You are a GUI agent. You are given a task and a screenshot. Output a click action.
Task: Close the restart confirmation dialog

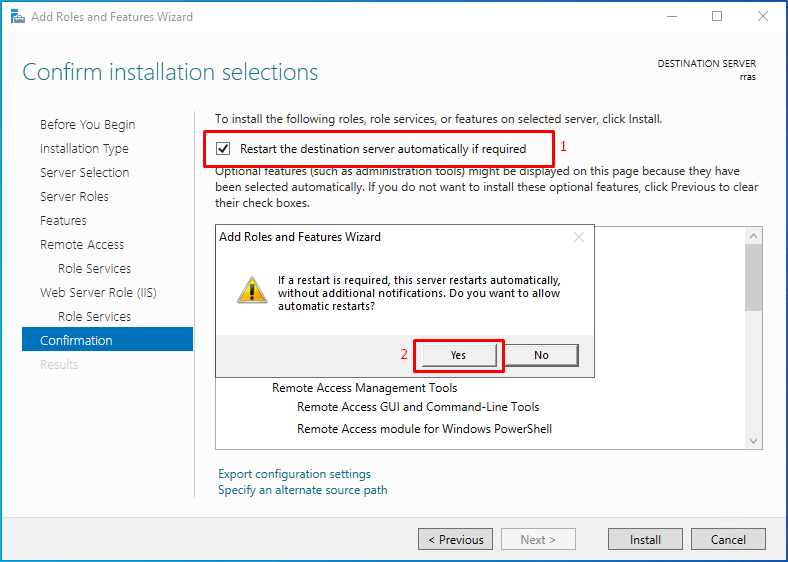click(x=579, y=237)
